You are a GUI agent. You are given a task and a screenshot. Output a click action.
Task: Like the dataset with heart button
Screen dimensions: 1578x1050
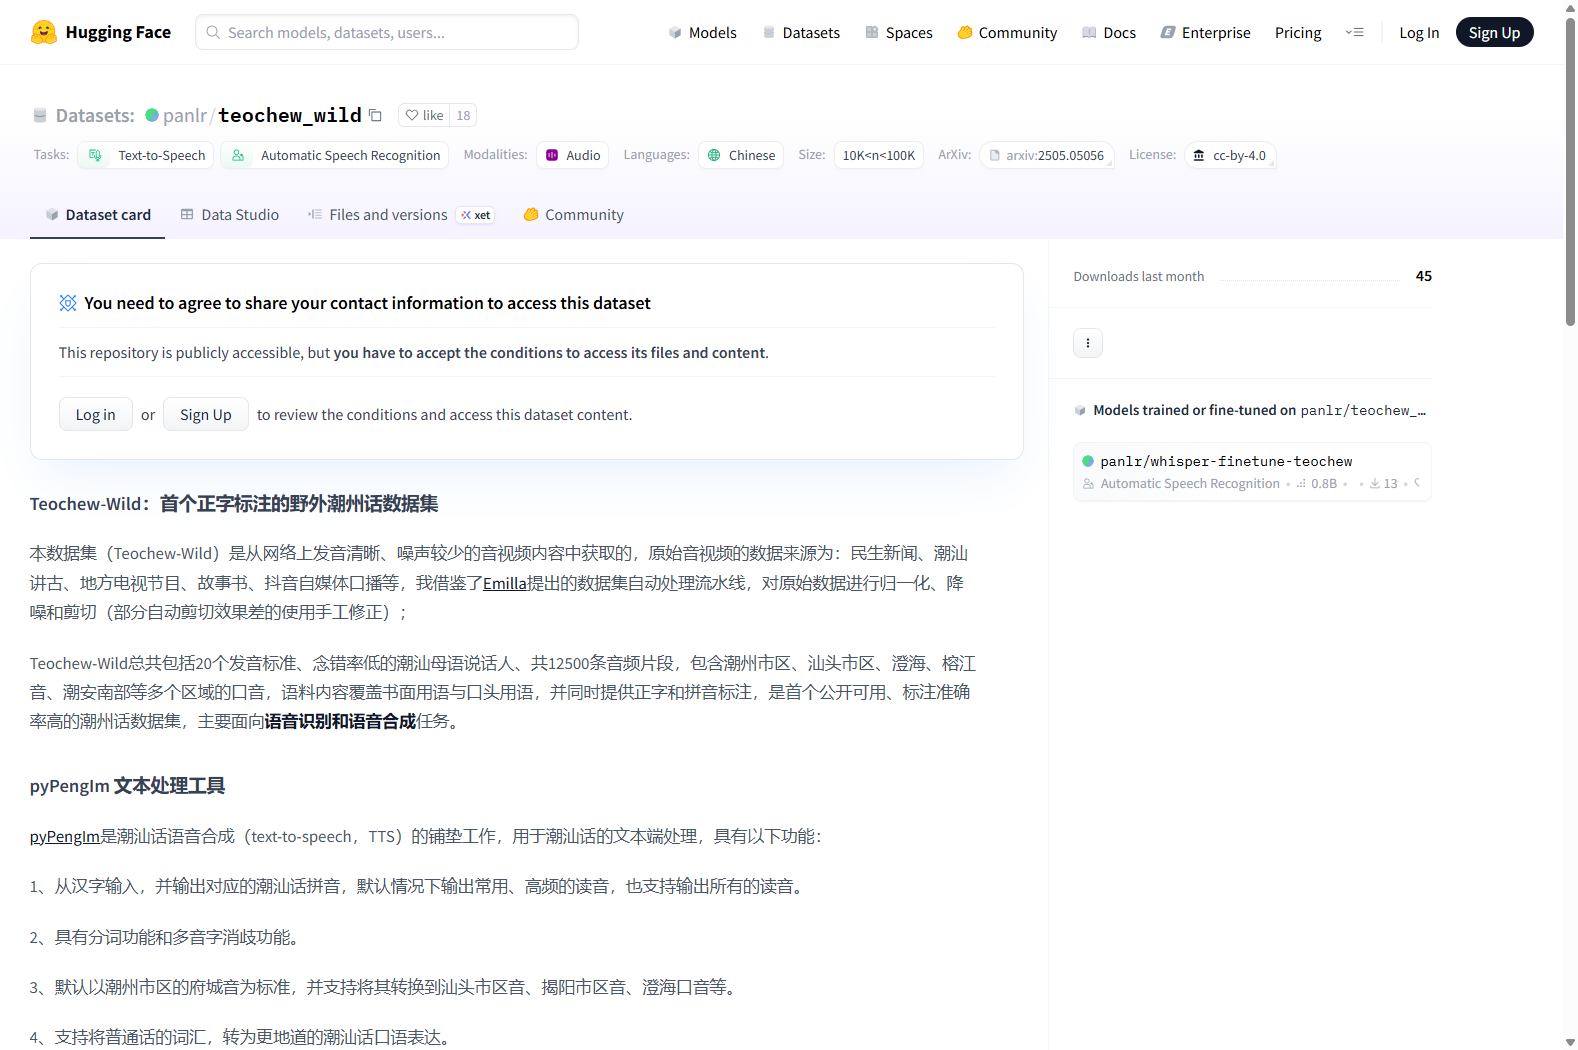pyautogui.click(x=424, y=115)
